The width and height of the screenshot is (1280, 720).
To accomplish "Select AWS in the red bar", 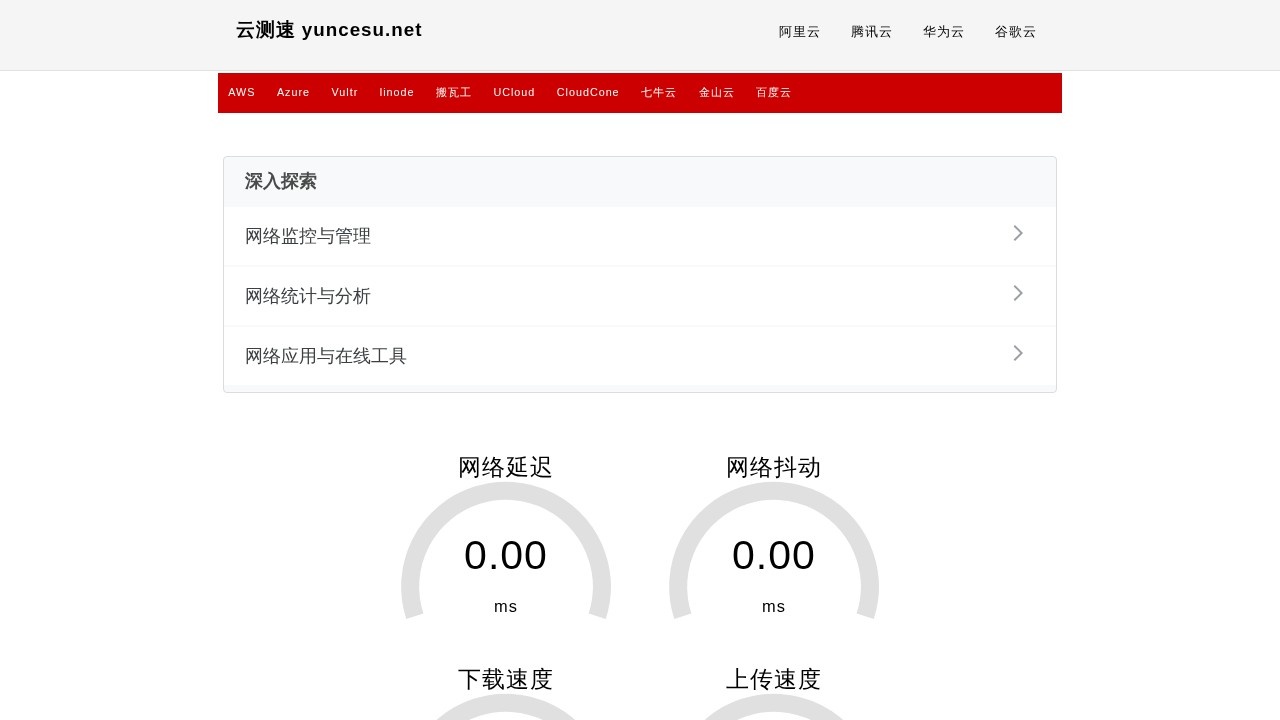I will [x=242, y=92].
